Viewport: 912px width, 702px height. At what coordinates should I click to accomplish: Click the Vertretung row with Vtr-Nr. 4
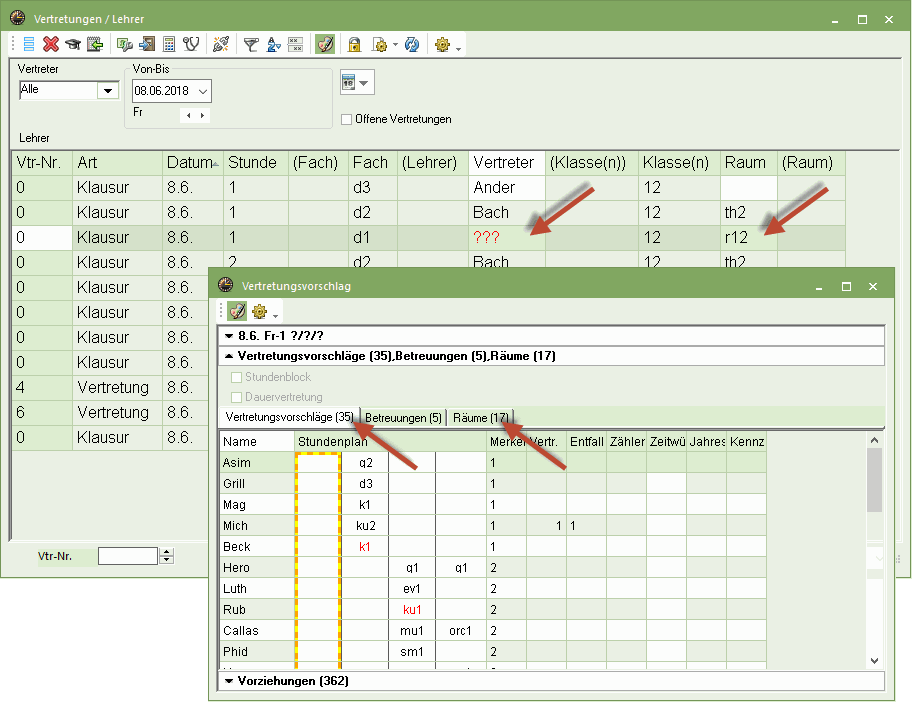click(x=109, y=387)
